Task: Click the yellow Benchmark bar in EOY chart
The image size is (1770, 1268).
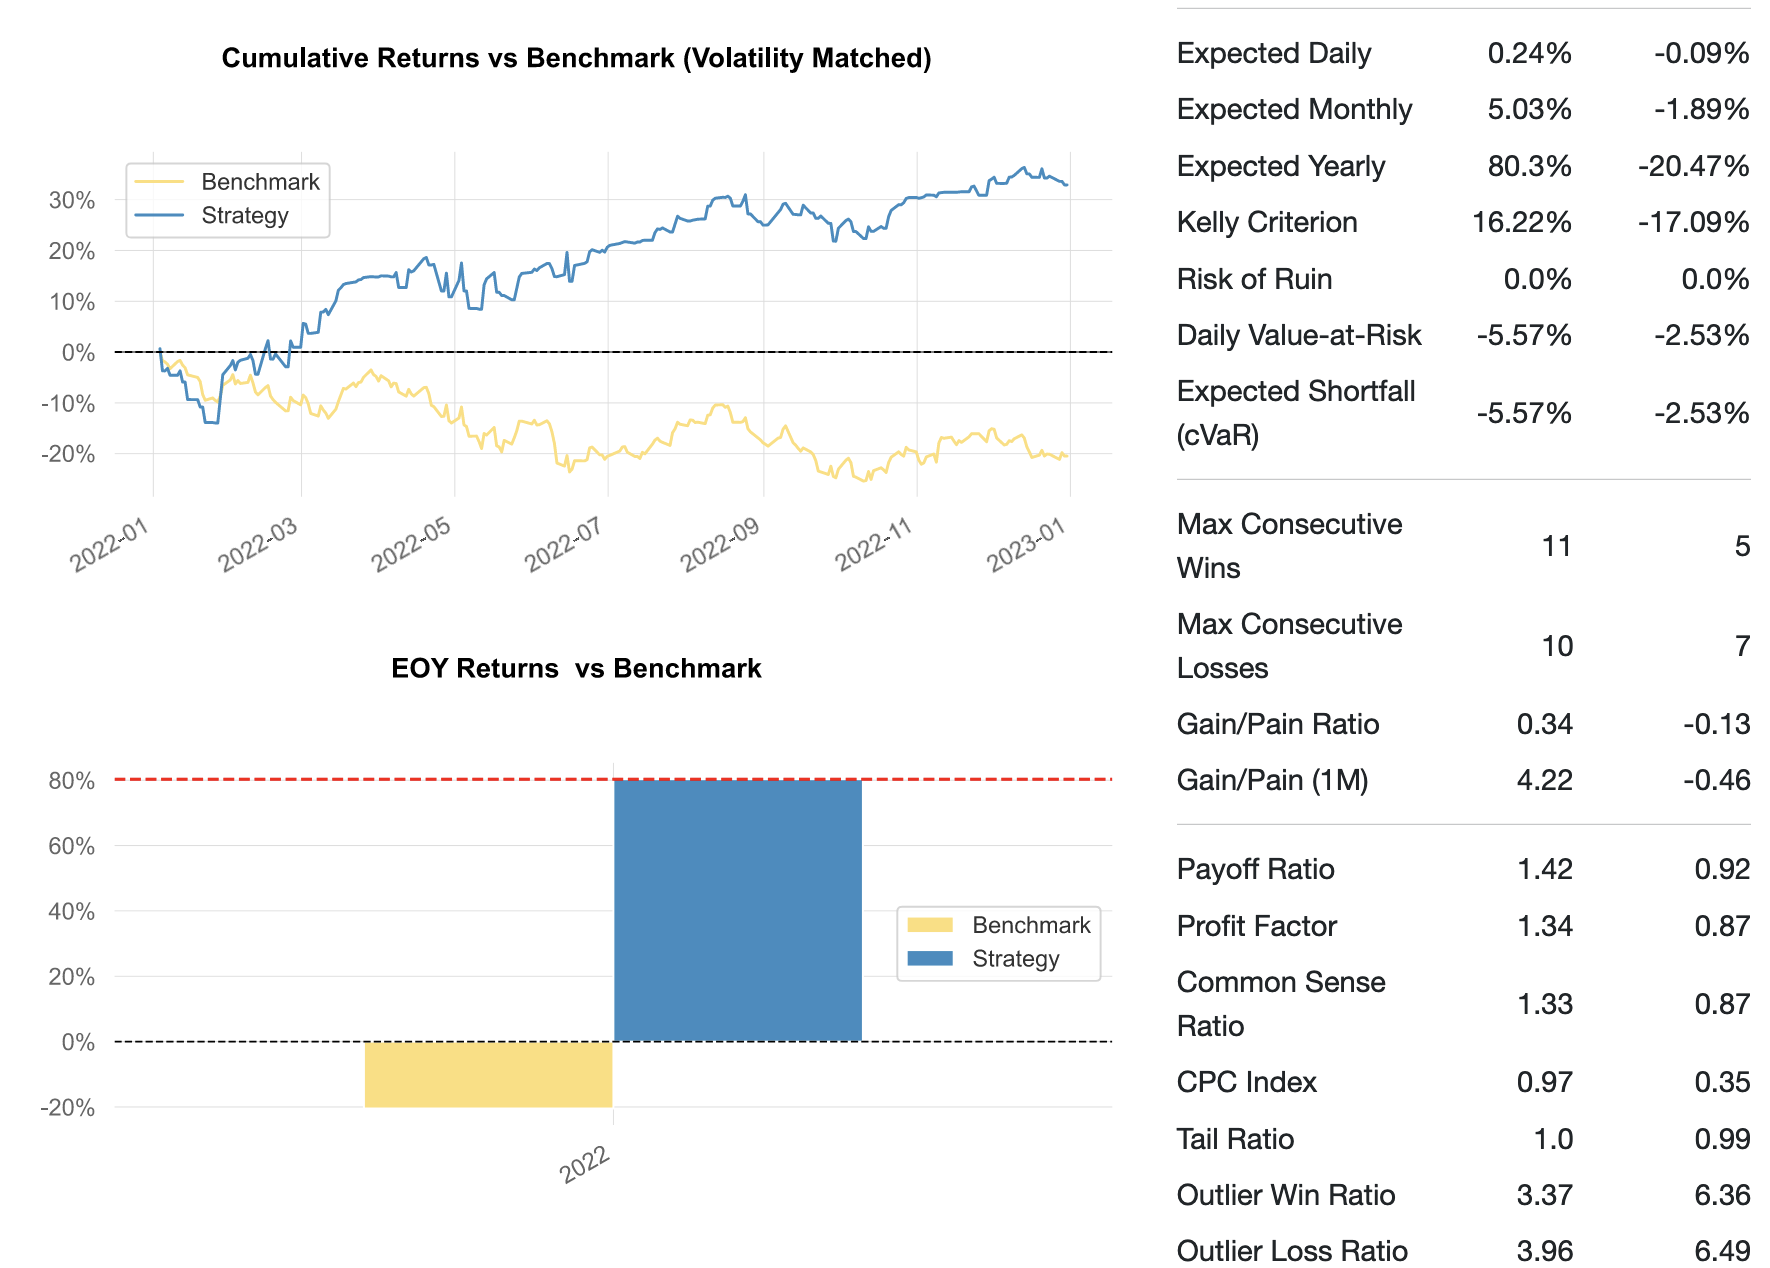Action: click(488, 1074)
